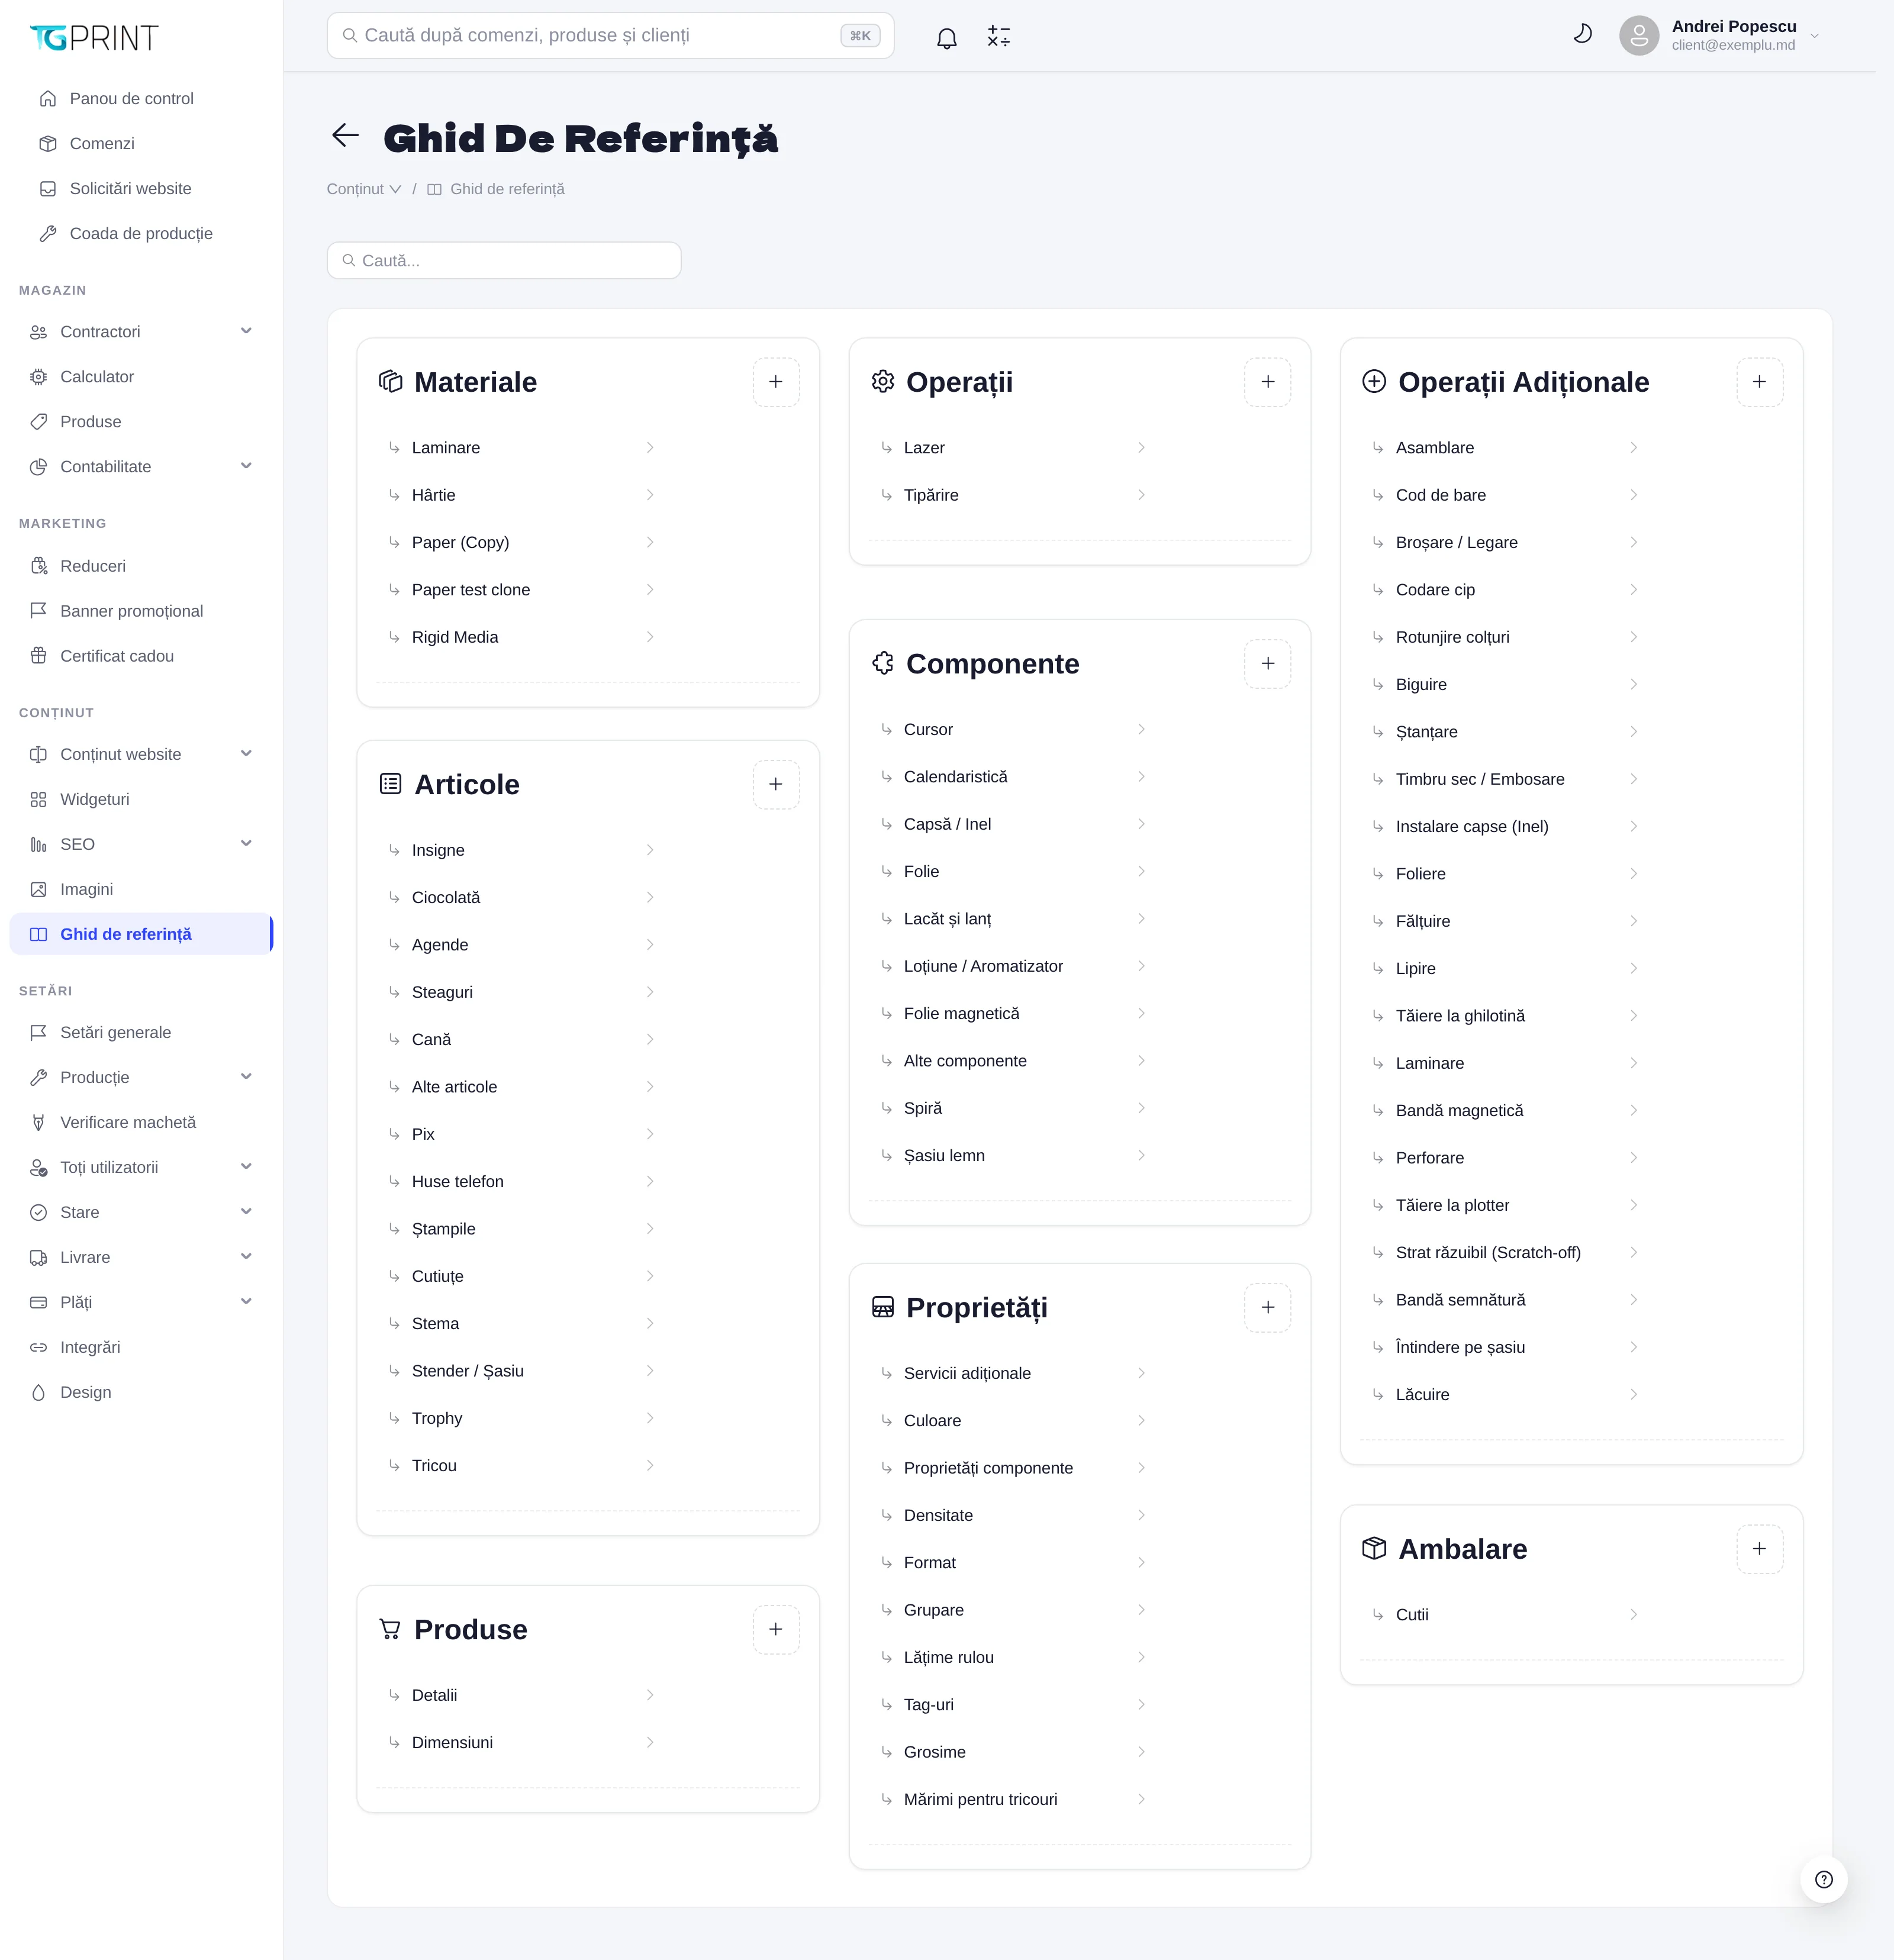Select Ghid de referință sidebar item
Viewport: 1894px width, 1960px height.
pyautogui.click(x=140, y=934)
